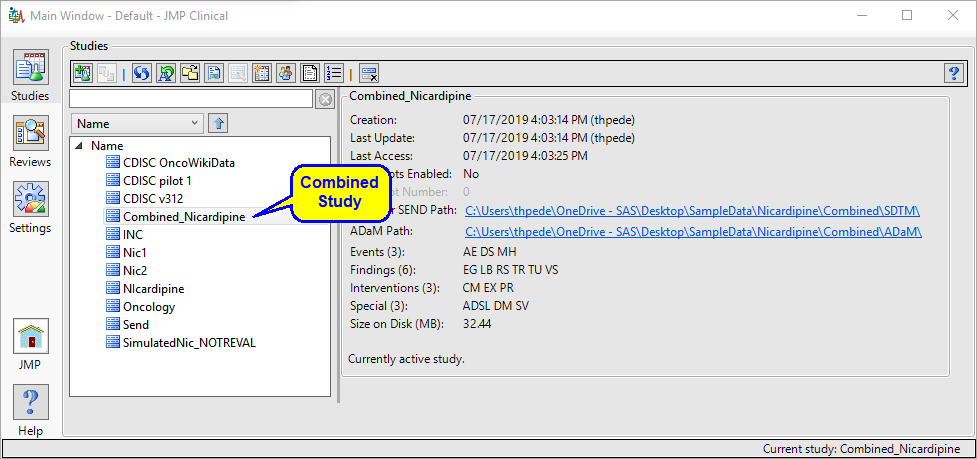Click the JMP Clinical app icon in title bar
977x459 pixels.
click(x=16, y=16)
